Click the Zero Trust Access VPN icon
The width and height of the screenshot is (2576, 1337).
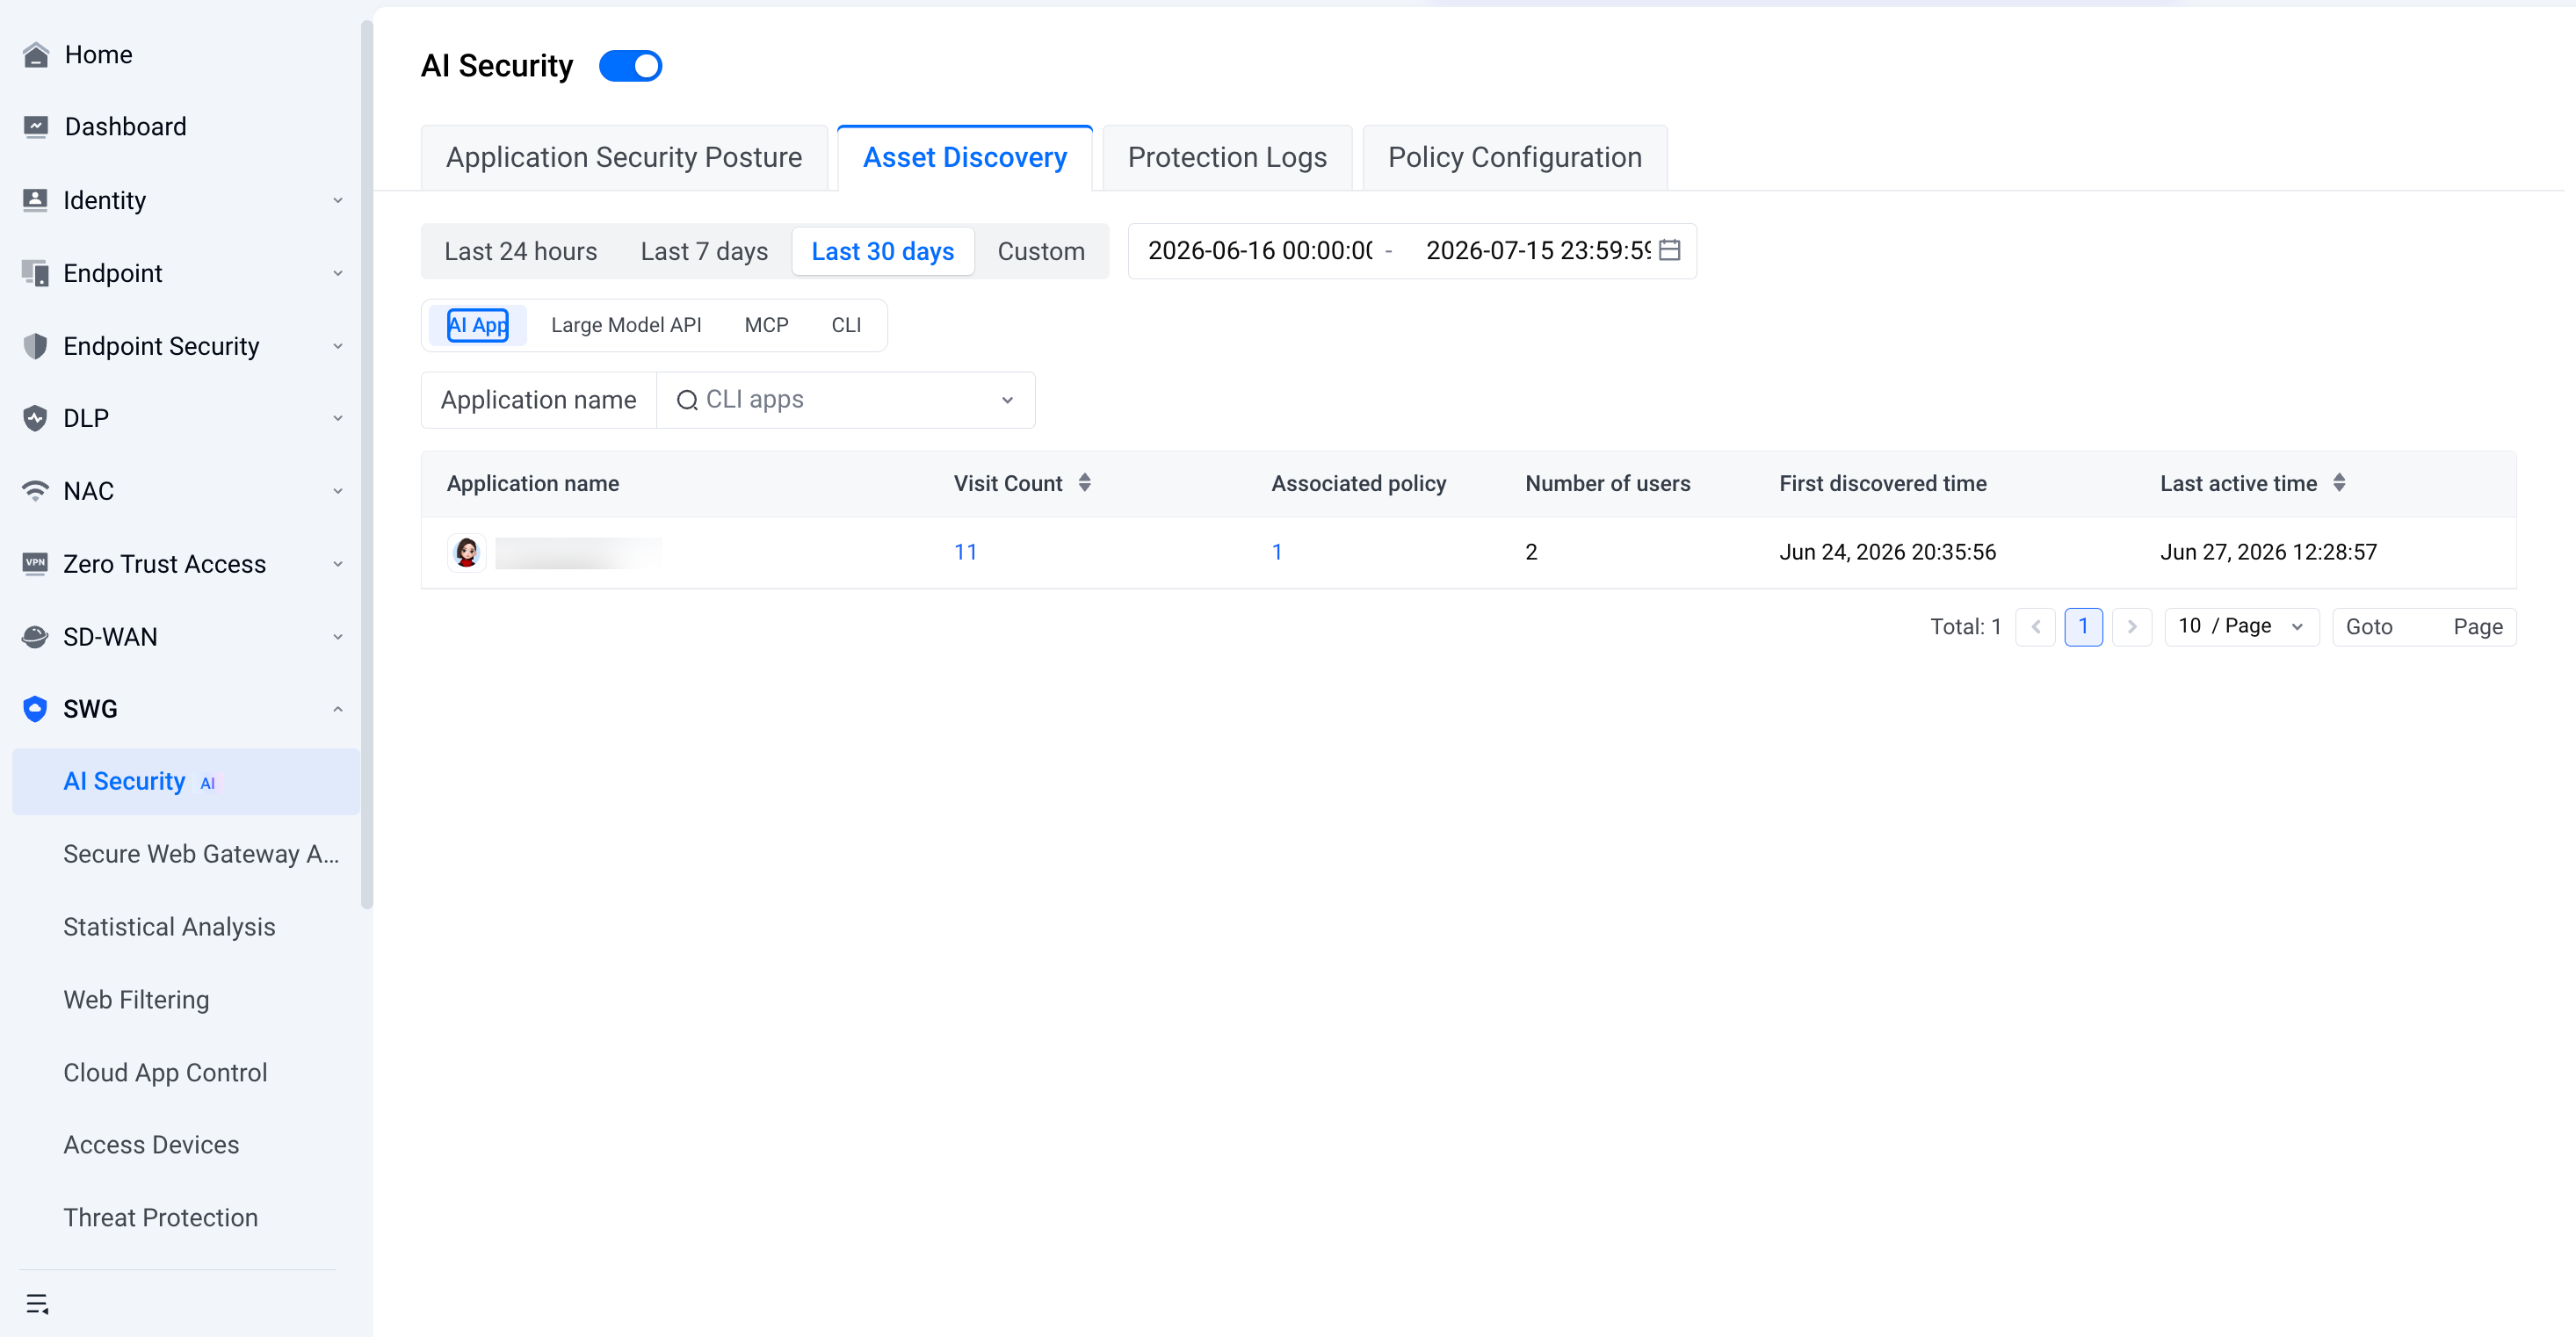36,564
